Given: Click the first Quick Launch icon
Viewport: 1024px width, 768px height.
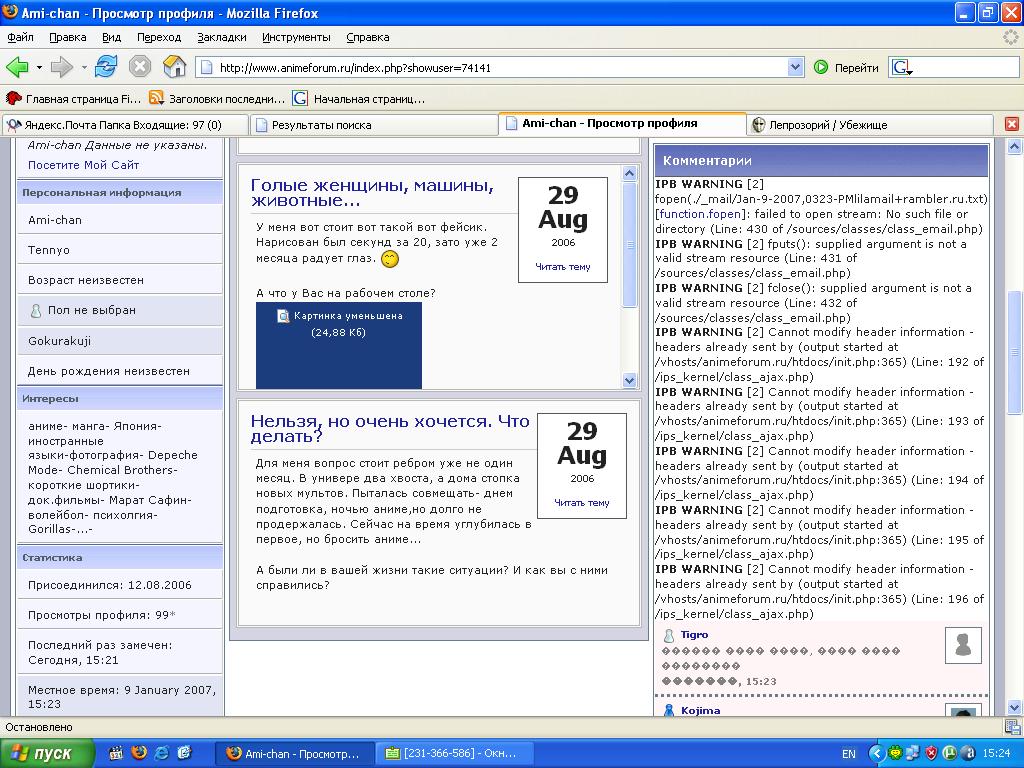Looking at the screenshot, I should (116, 753).
